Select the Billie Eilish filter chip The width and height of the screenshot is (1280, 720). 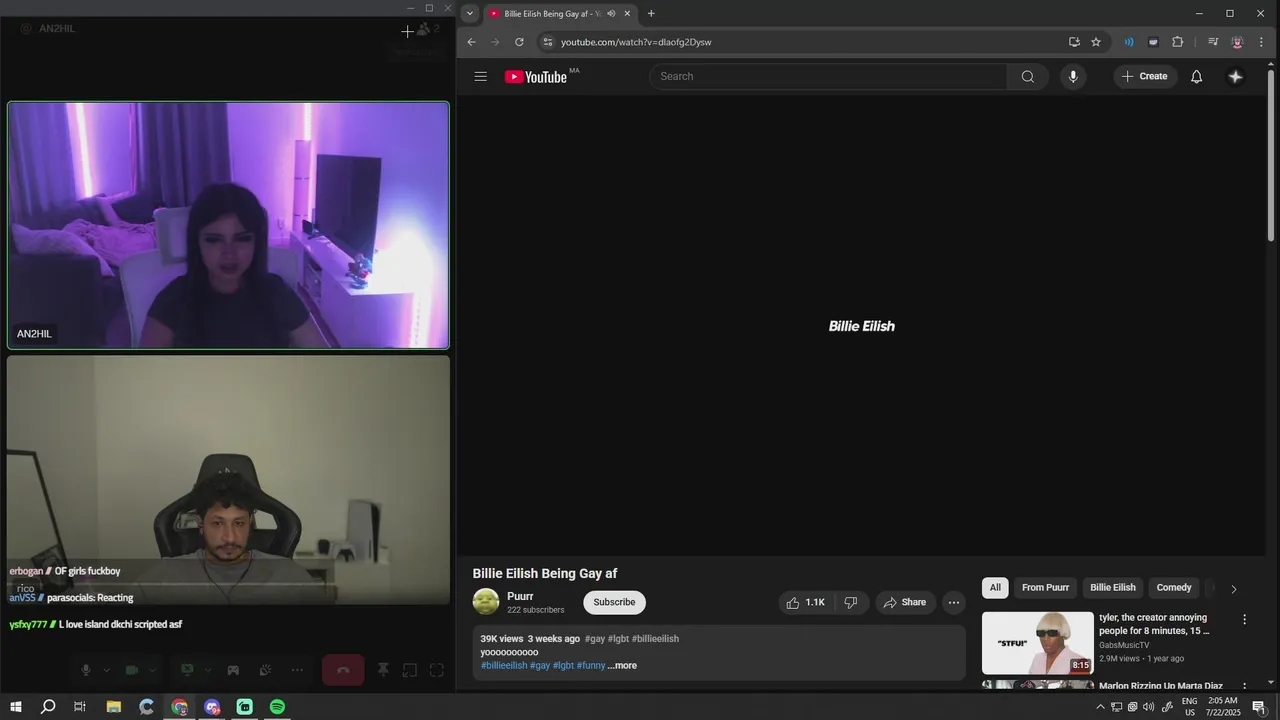point(1113,588)
